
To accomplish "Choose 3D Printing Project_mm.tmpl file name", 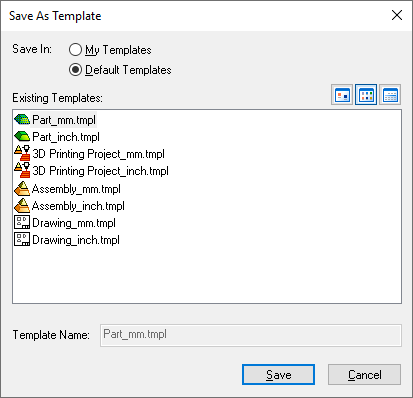I will (x=98, y=154).
